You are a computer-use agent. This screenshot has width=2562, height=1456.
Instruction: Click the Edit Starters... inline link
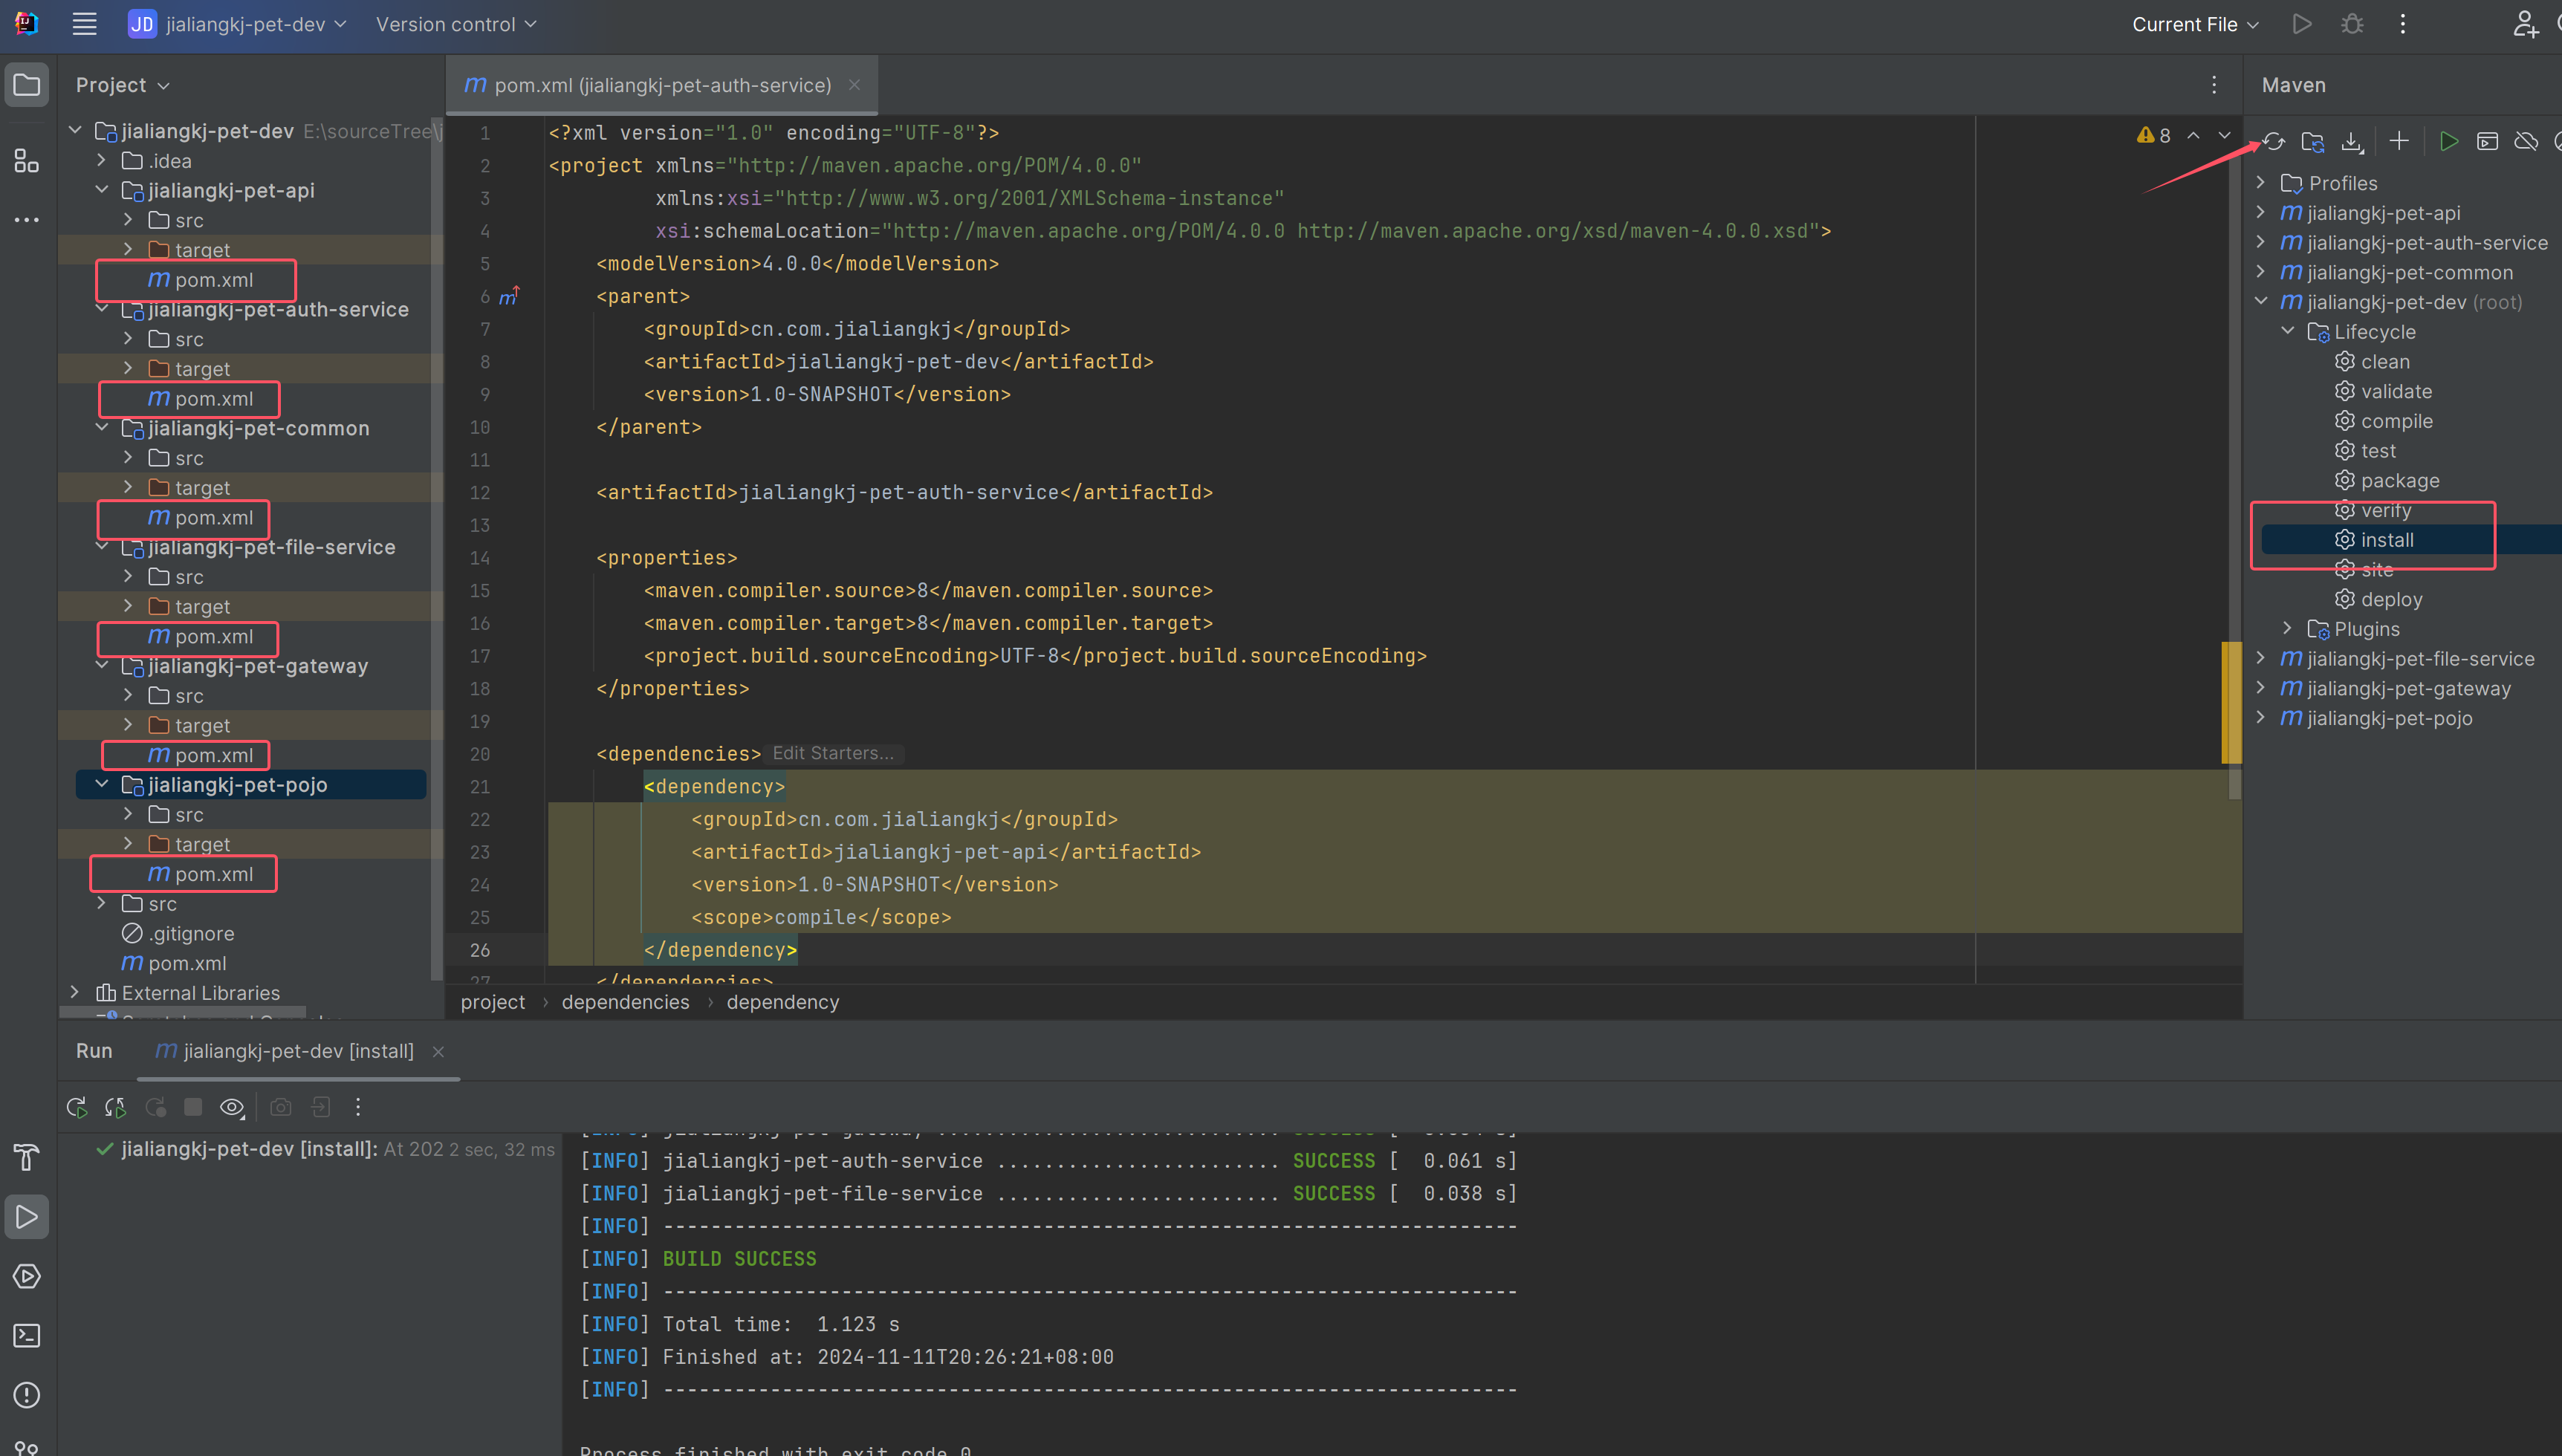point(833,753)
